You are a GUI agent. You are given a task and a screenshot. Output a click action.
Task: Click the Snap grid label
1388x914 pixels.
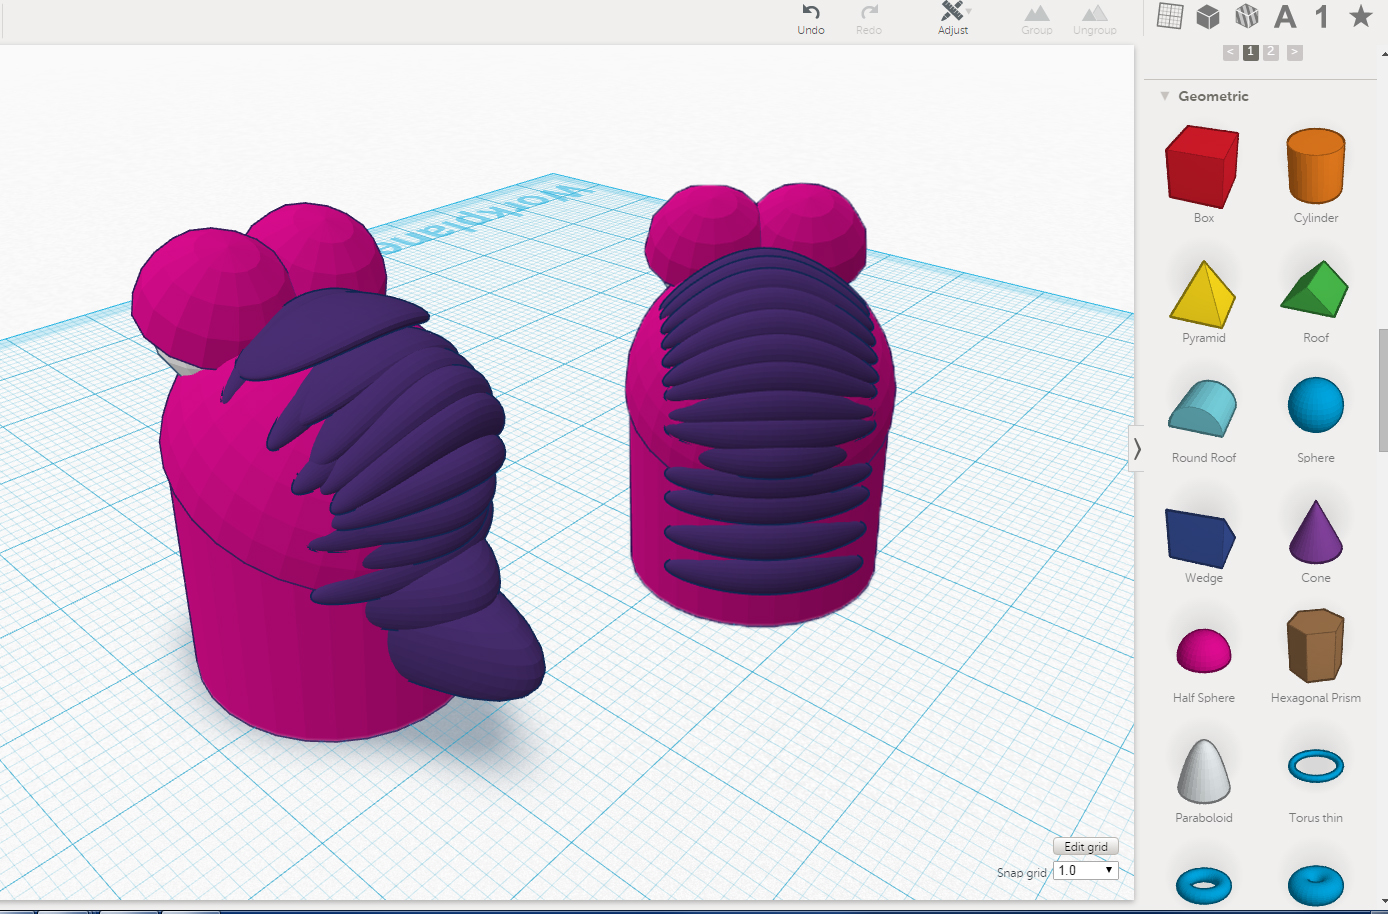pos(1021,873)
